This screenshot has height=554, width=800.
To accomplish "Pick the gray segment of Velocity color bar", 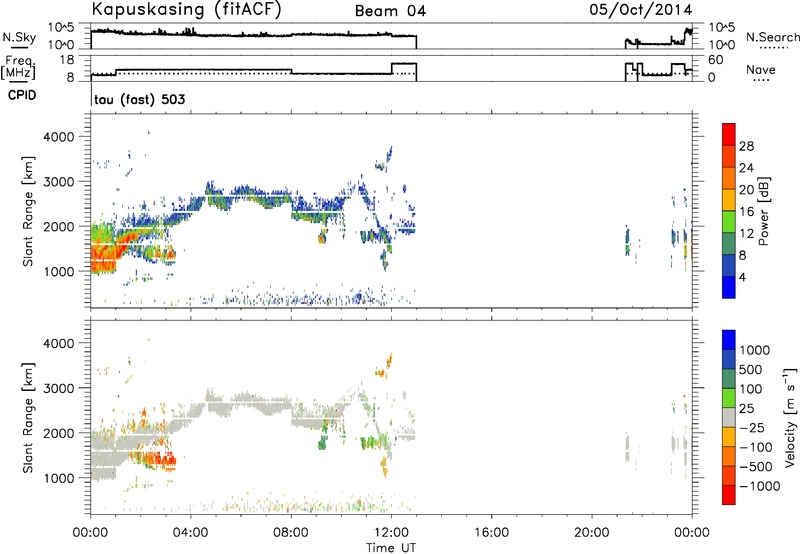I will click(x=729, y=417).
